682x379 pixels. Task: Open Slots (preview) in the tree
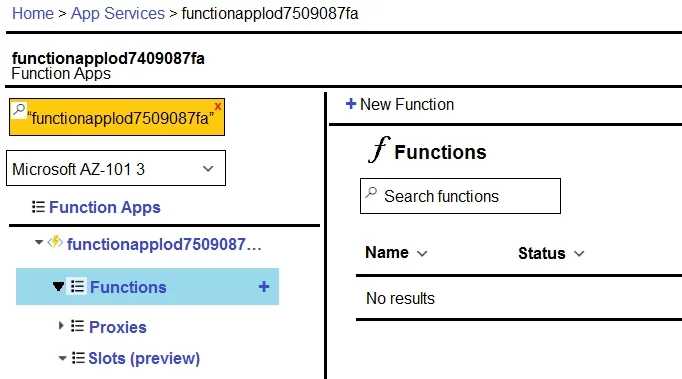pos(144,359)
